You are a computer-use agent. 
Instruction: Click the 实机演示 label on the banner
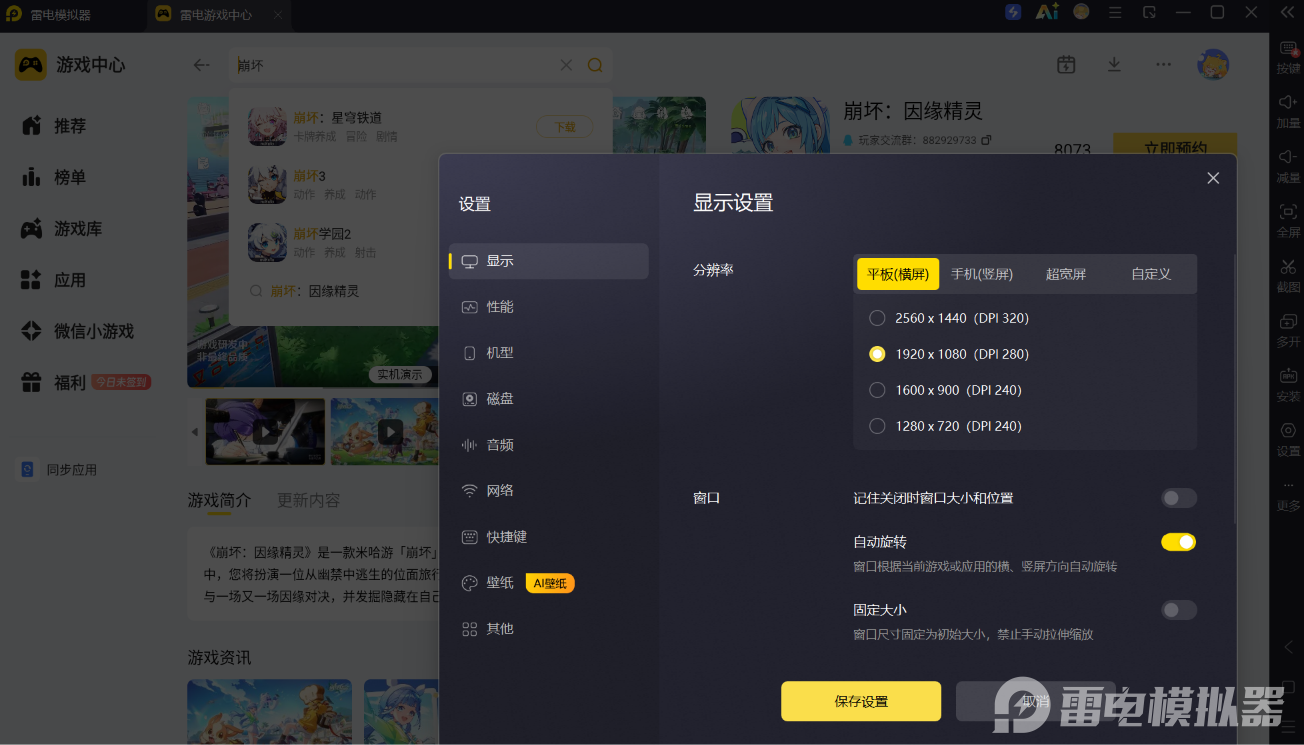pos(400,375)
